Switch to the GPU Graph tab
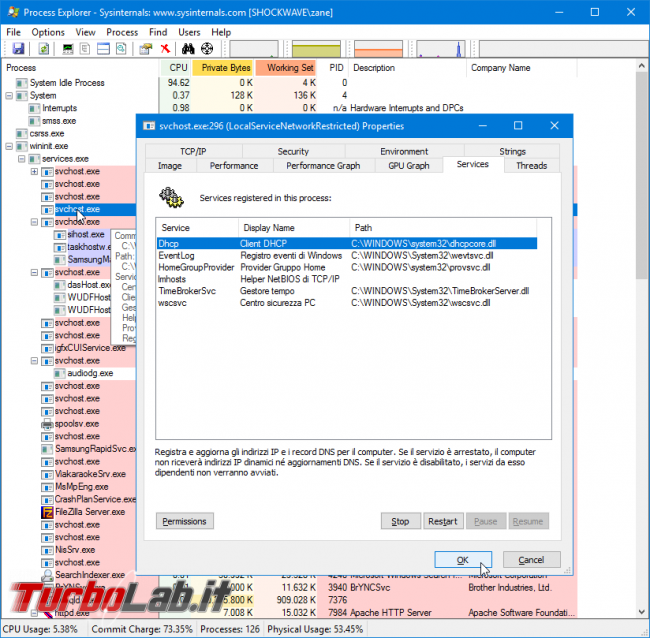 (x=409, y=166)
